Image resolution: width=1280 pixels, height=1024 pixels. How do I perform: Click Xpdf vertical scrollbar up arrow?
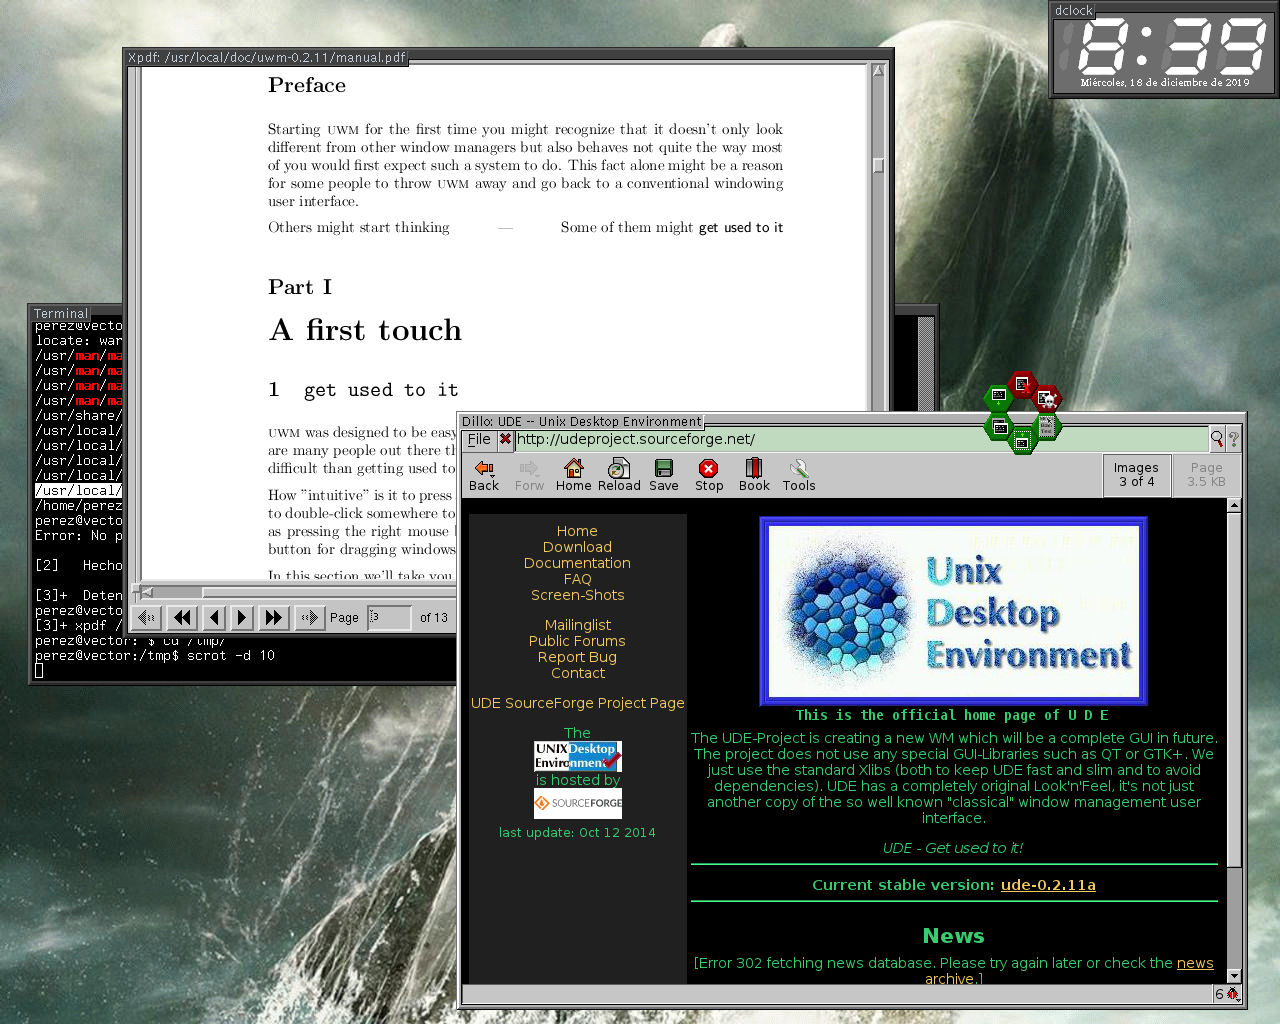[x=878, y=71]
